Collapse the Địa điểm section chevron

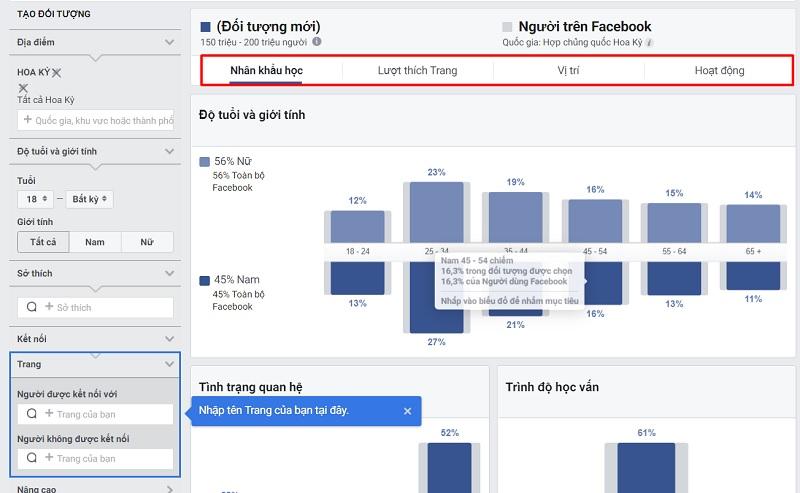point(169,42)
